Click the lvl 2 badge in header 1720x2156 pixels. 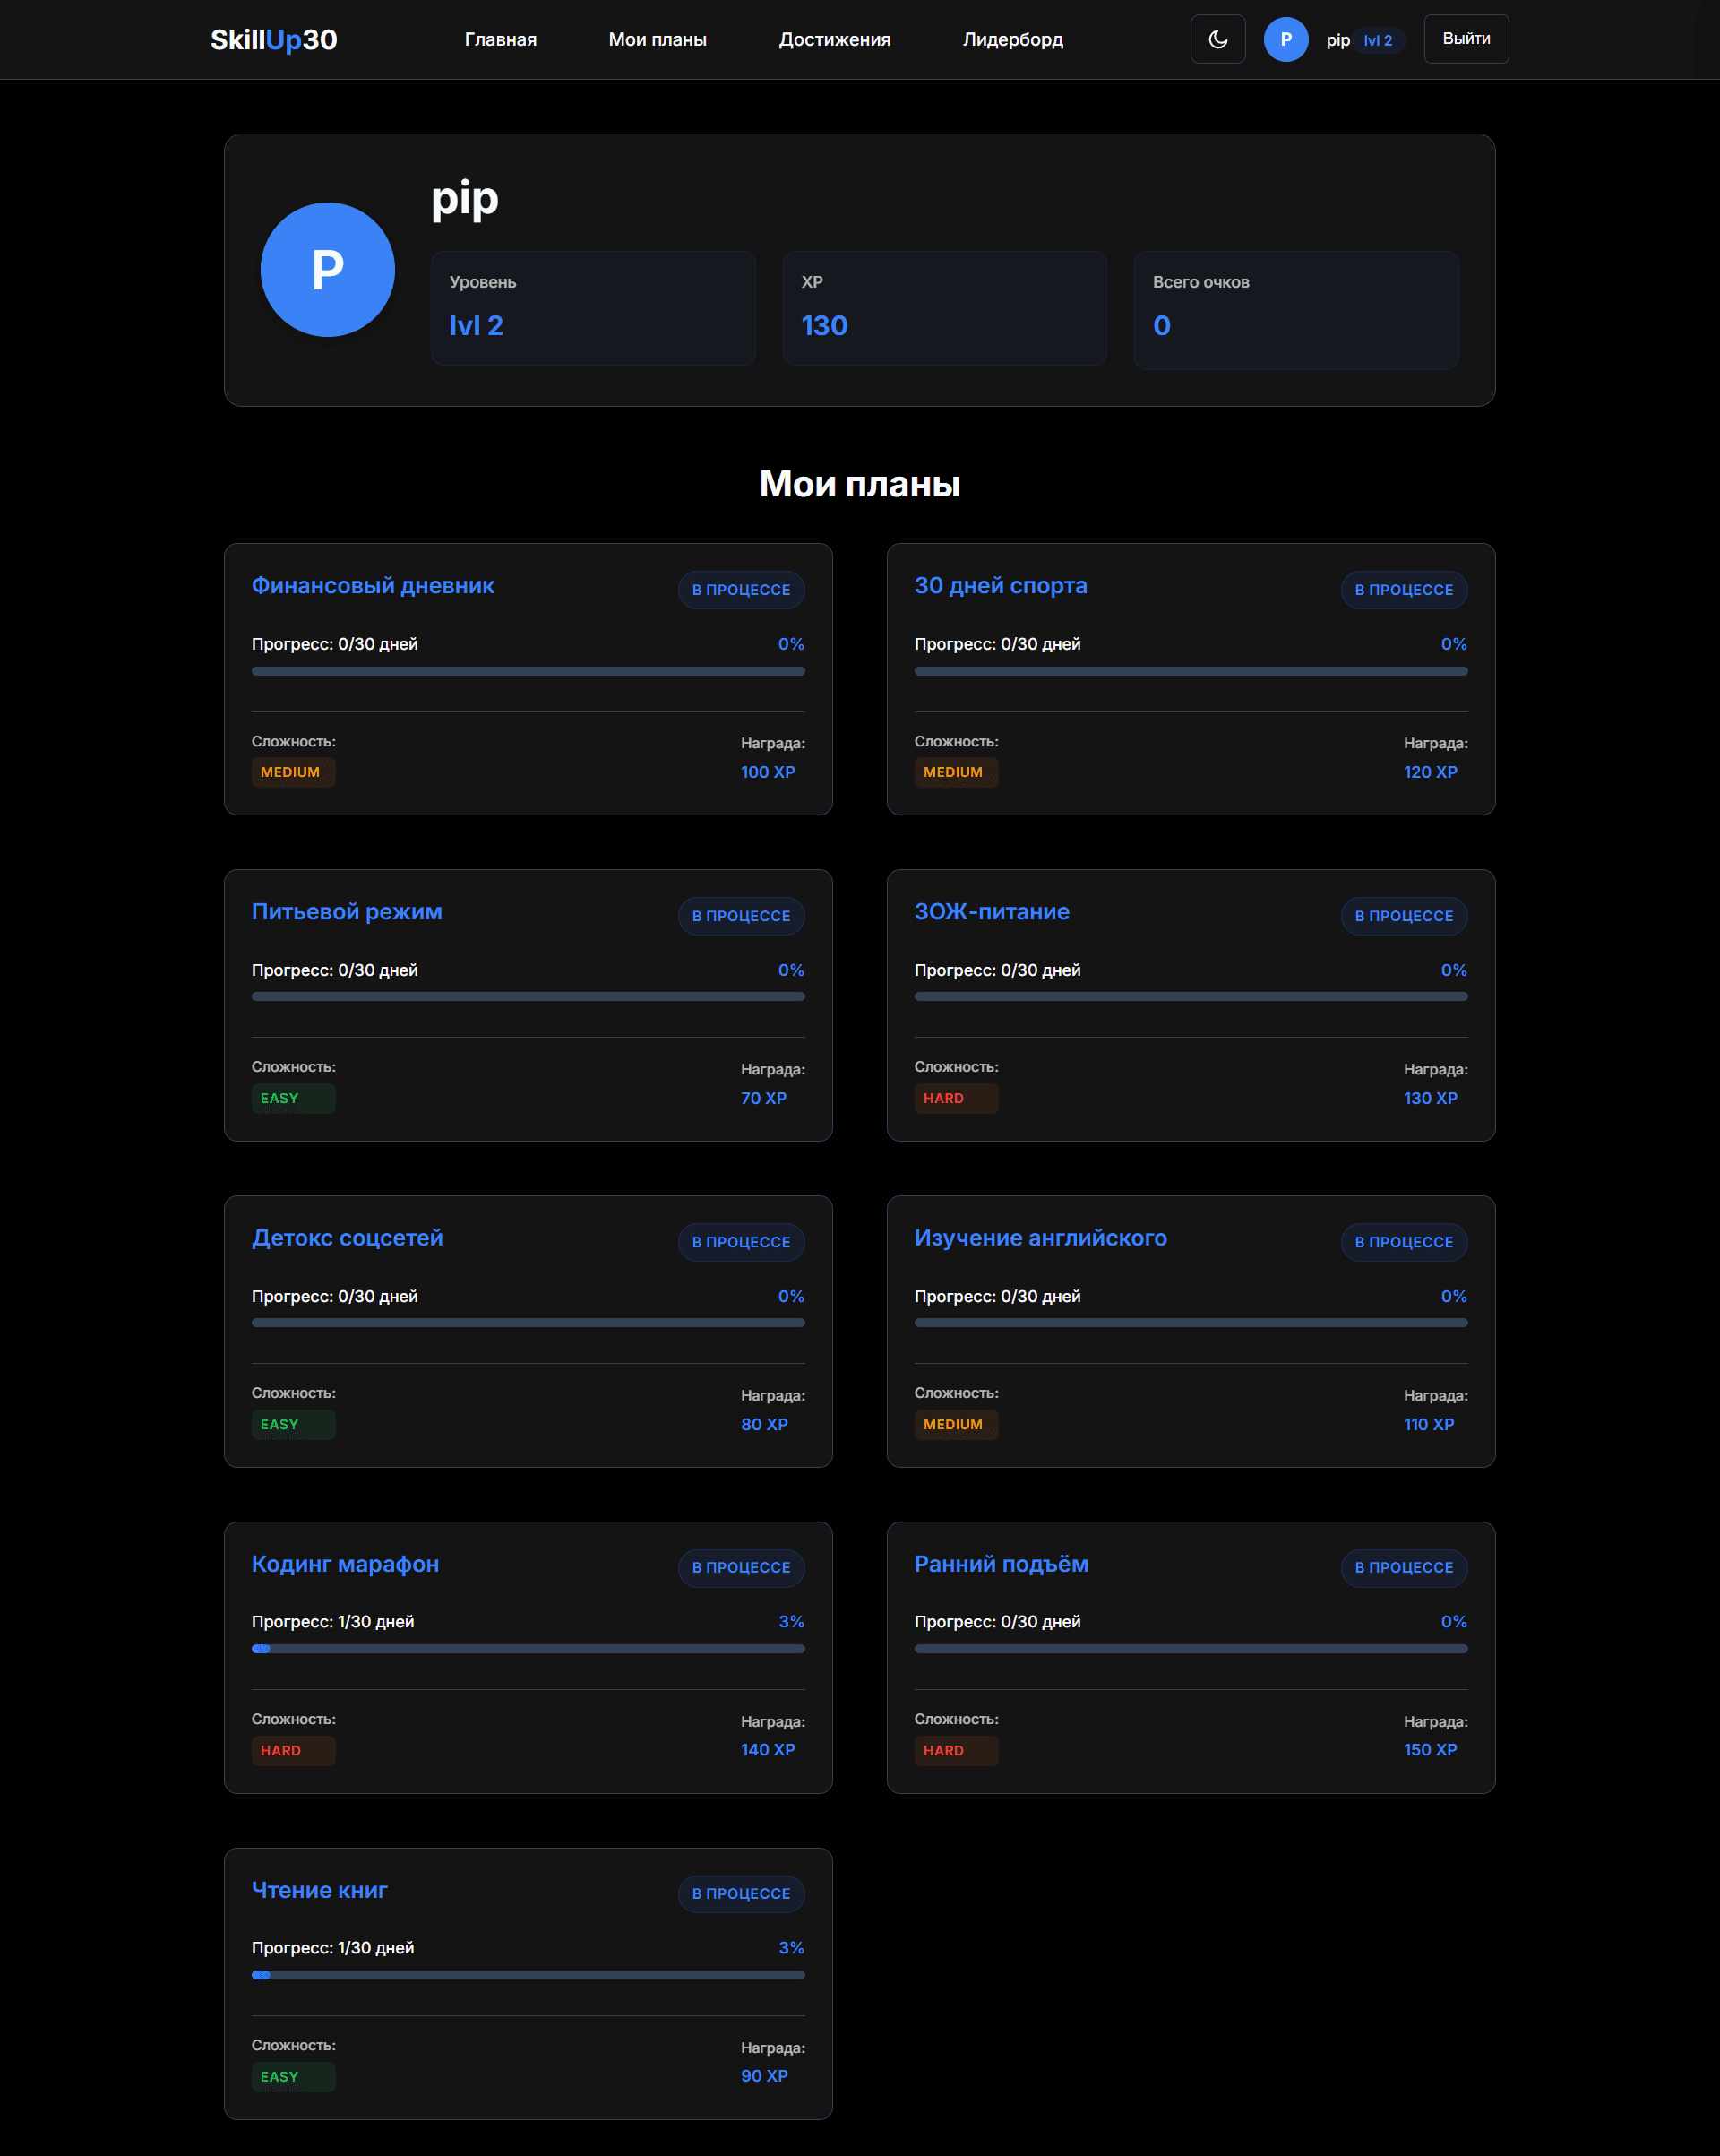1377,41
